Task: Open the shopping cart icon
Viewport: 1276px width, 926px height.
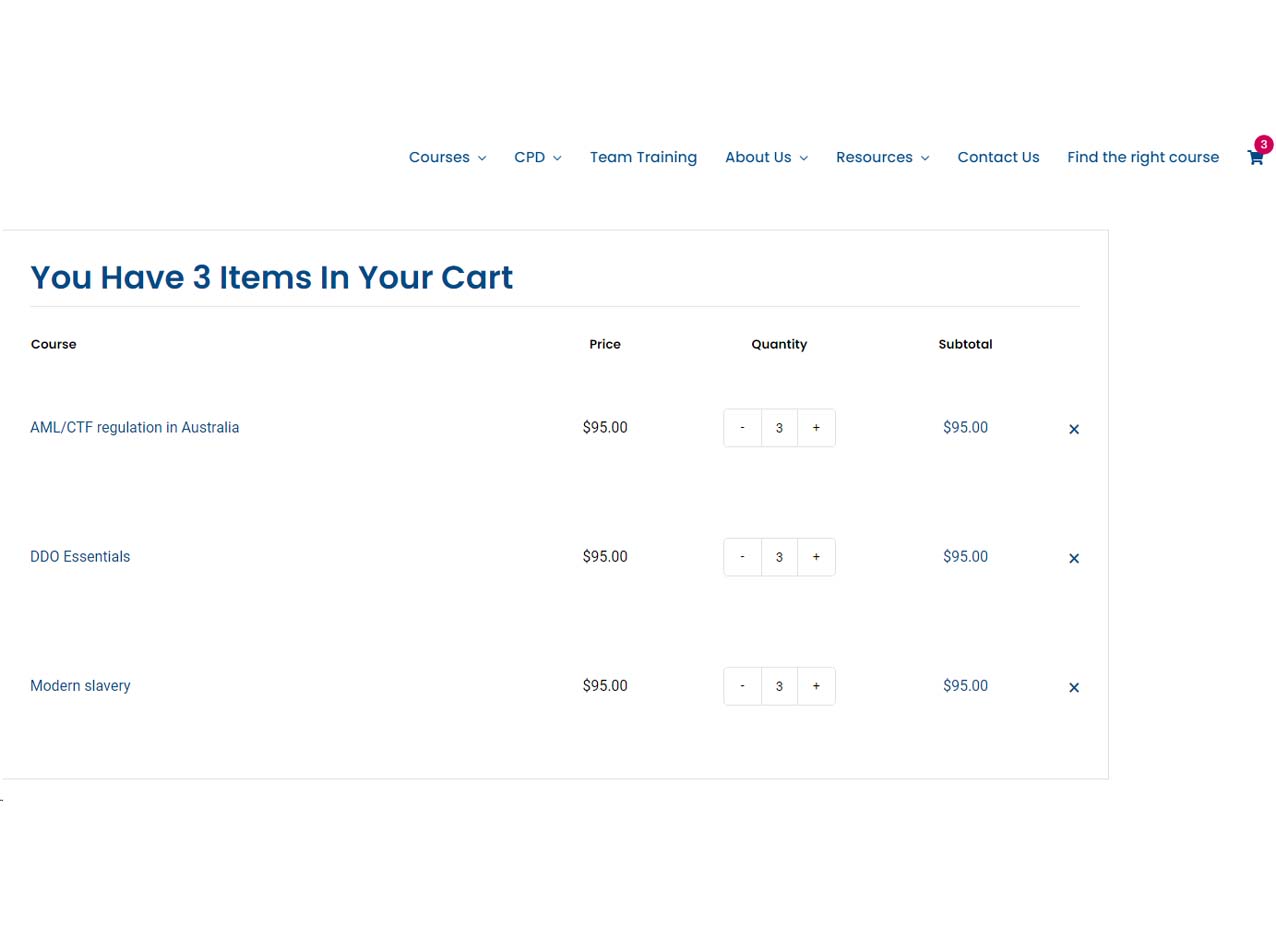Action: (x=1255, y=157)
